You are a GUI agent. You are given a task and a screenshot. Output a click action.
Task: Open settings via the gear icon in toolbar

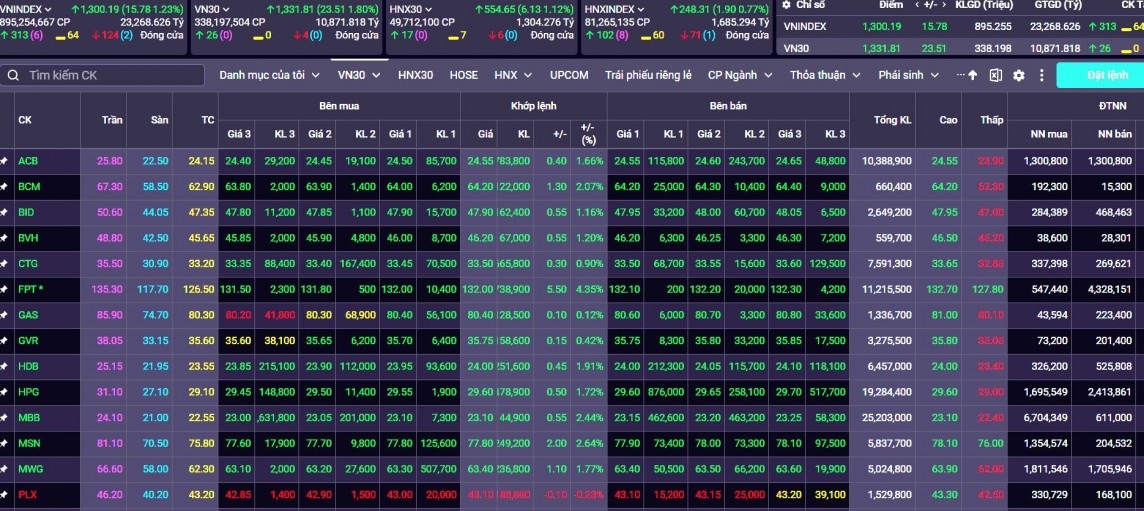[x=1019, y=75]
